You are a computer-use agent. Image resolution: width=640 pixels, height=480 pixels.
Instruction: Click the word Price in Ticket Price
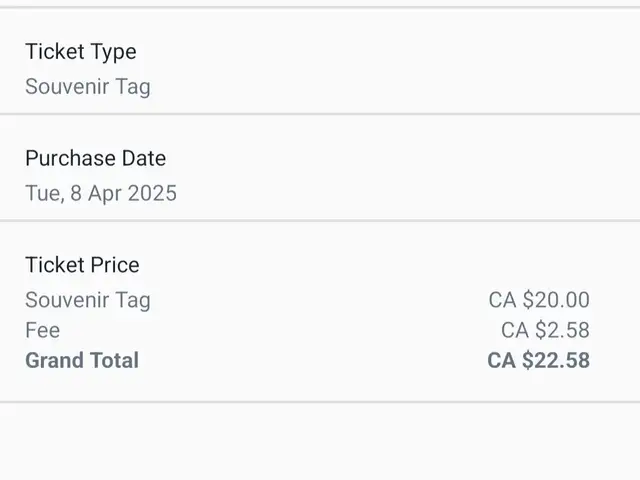pyautogui.click(x=115, y=265)
